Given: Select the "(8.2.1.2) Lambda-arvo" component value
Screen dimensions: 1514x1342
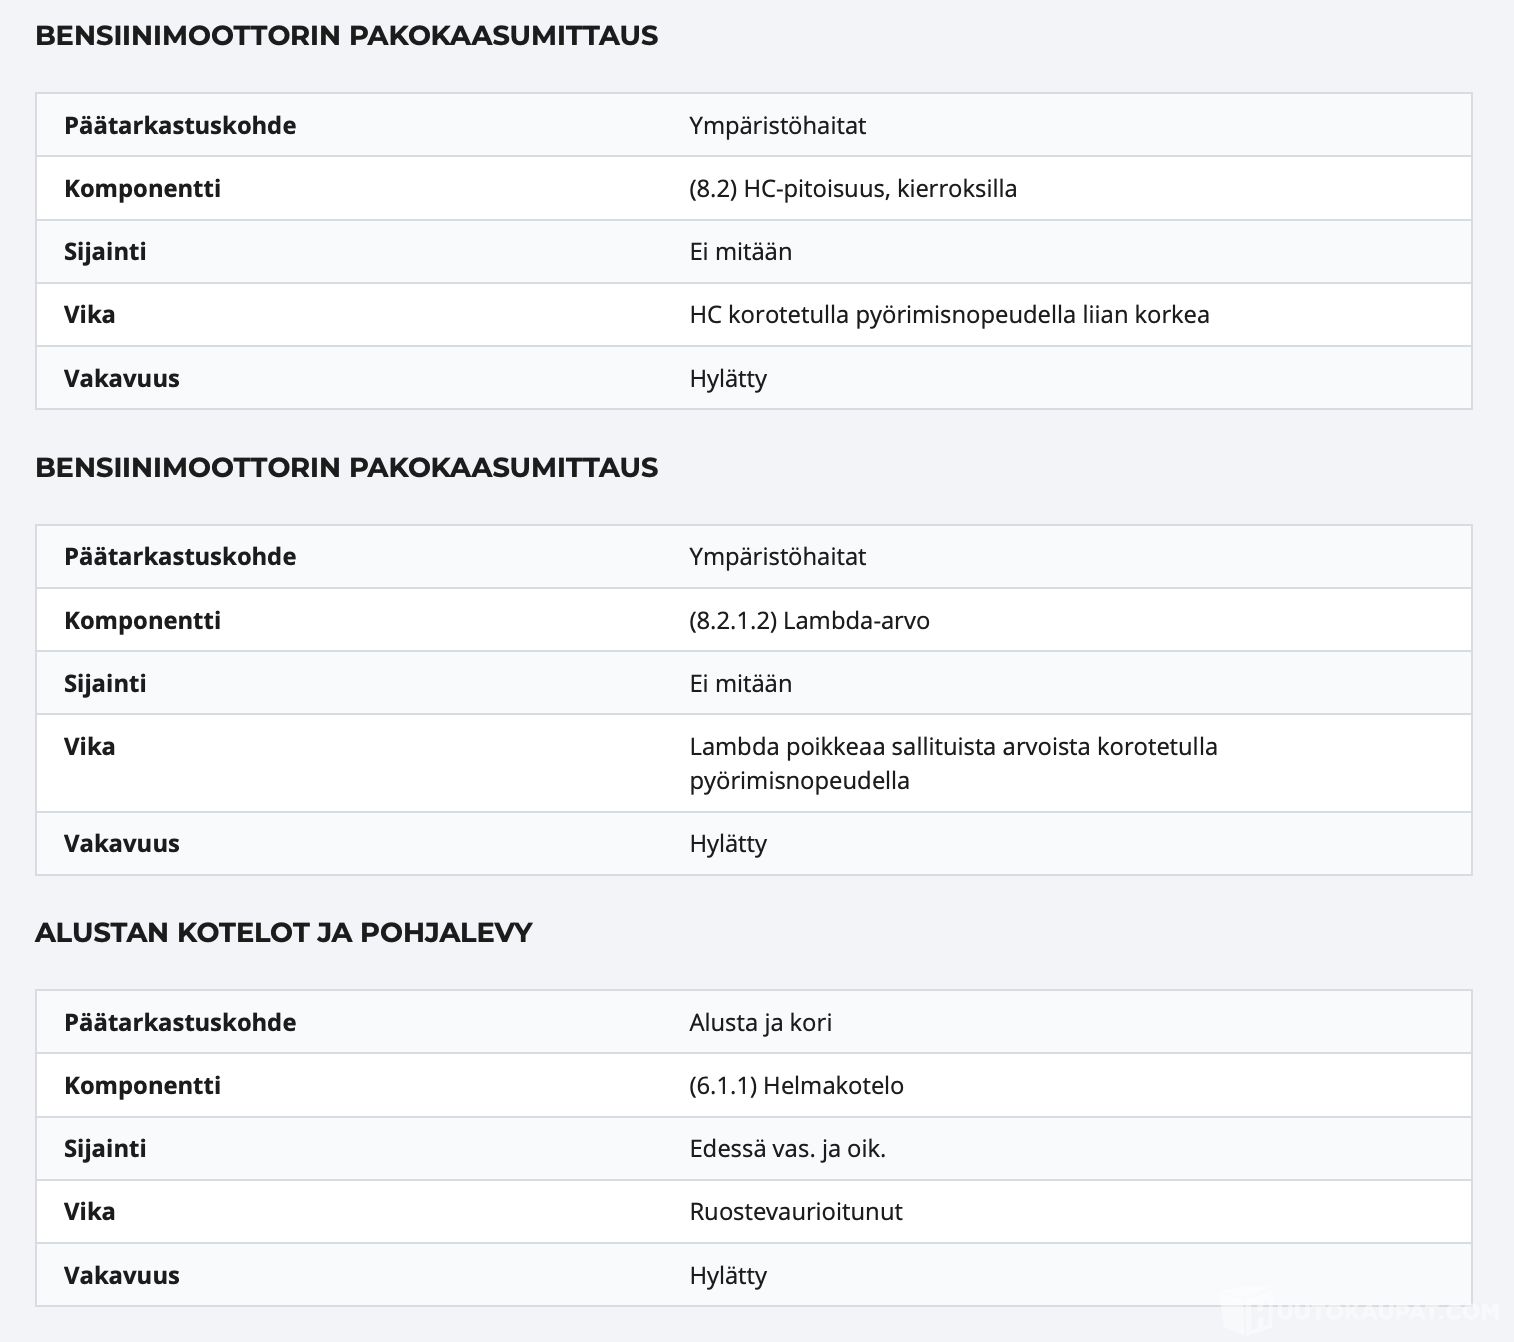Looking at the screenshot, I should [809, 620].
